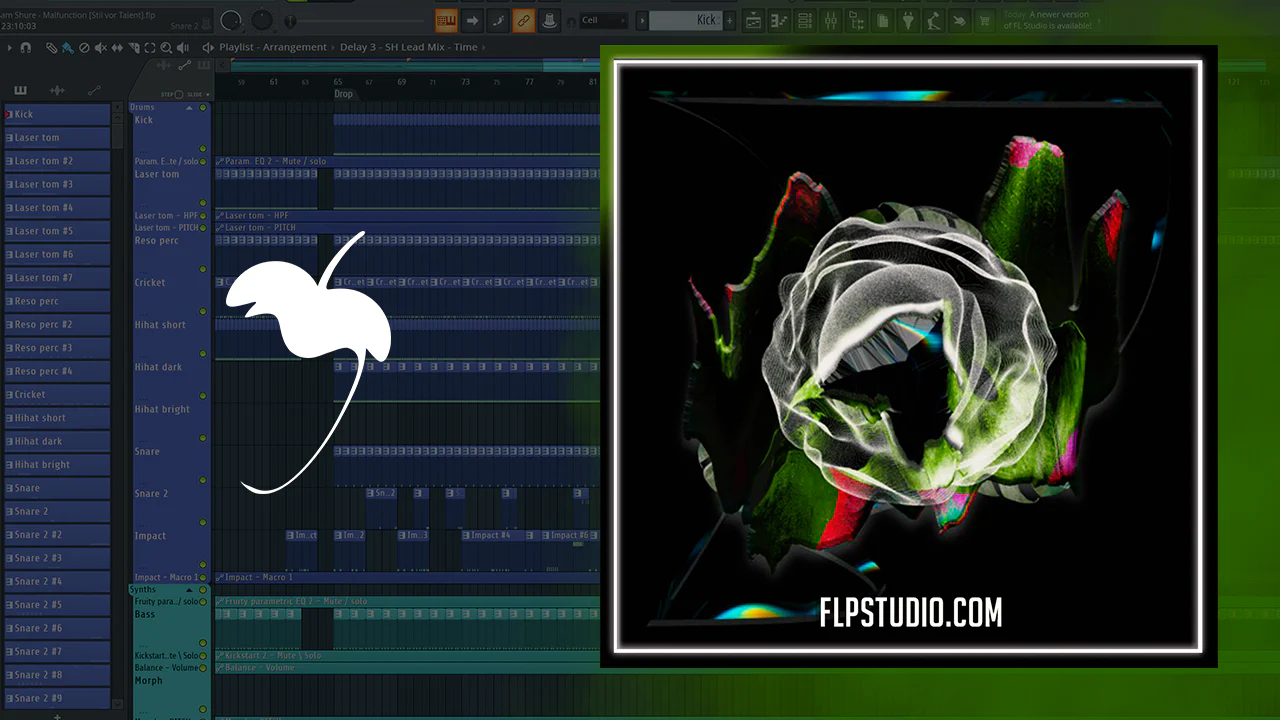Click the snap magnet icon beside Cell

click(571, 20)
